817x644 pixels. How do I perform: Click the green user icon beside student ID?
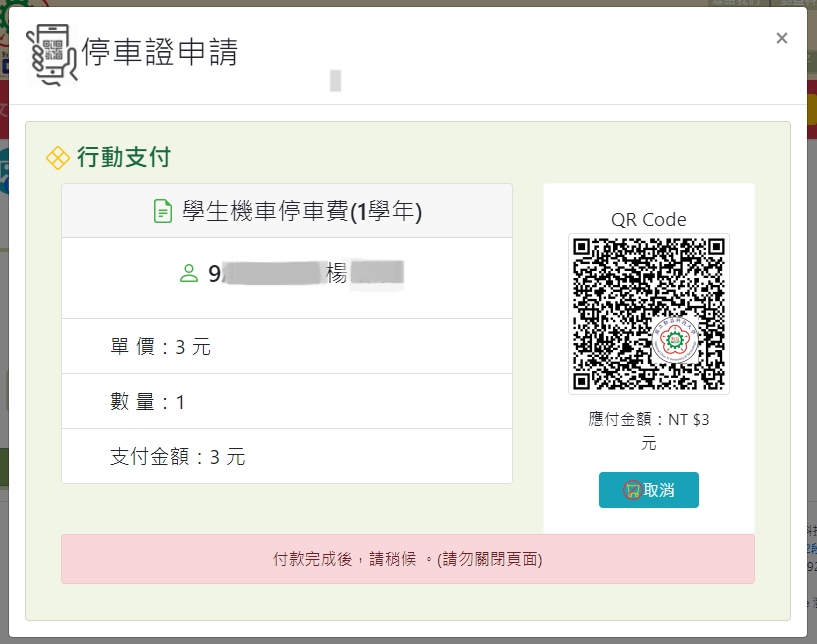[x=189, y=273]
